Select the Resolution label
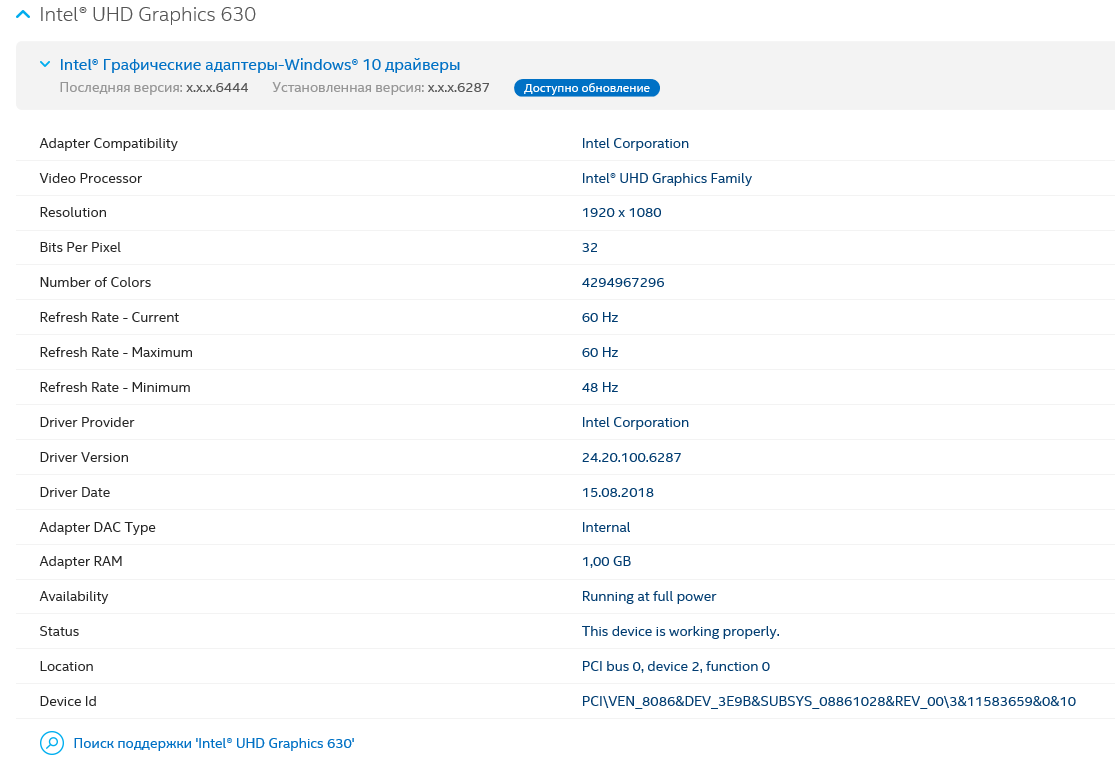 click(73, 213)
